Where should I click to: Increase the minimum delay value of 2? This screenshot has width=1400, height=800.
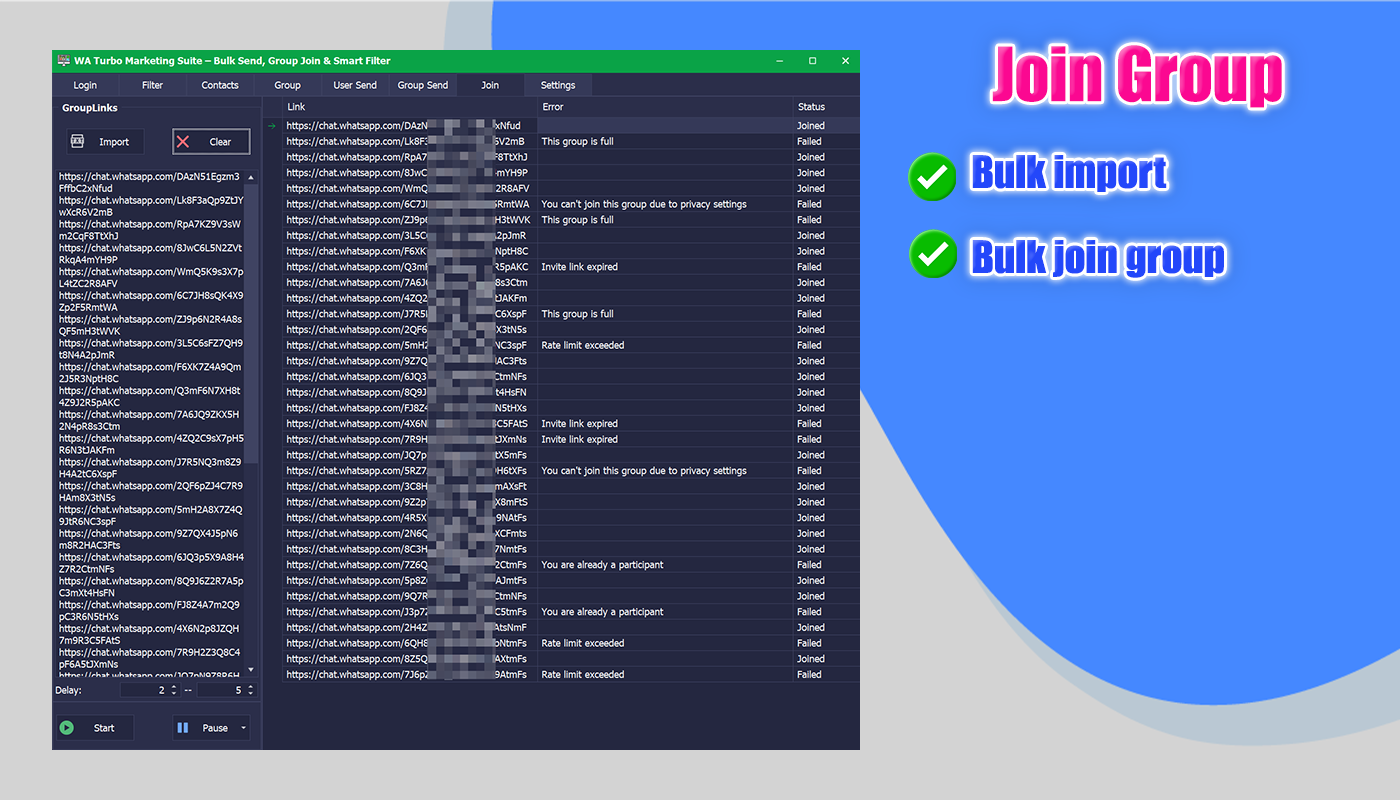[174, 687]
